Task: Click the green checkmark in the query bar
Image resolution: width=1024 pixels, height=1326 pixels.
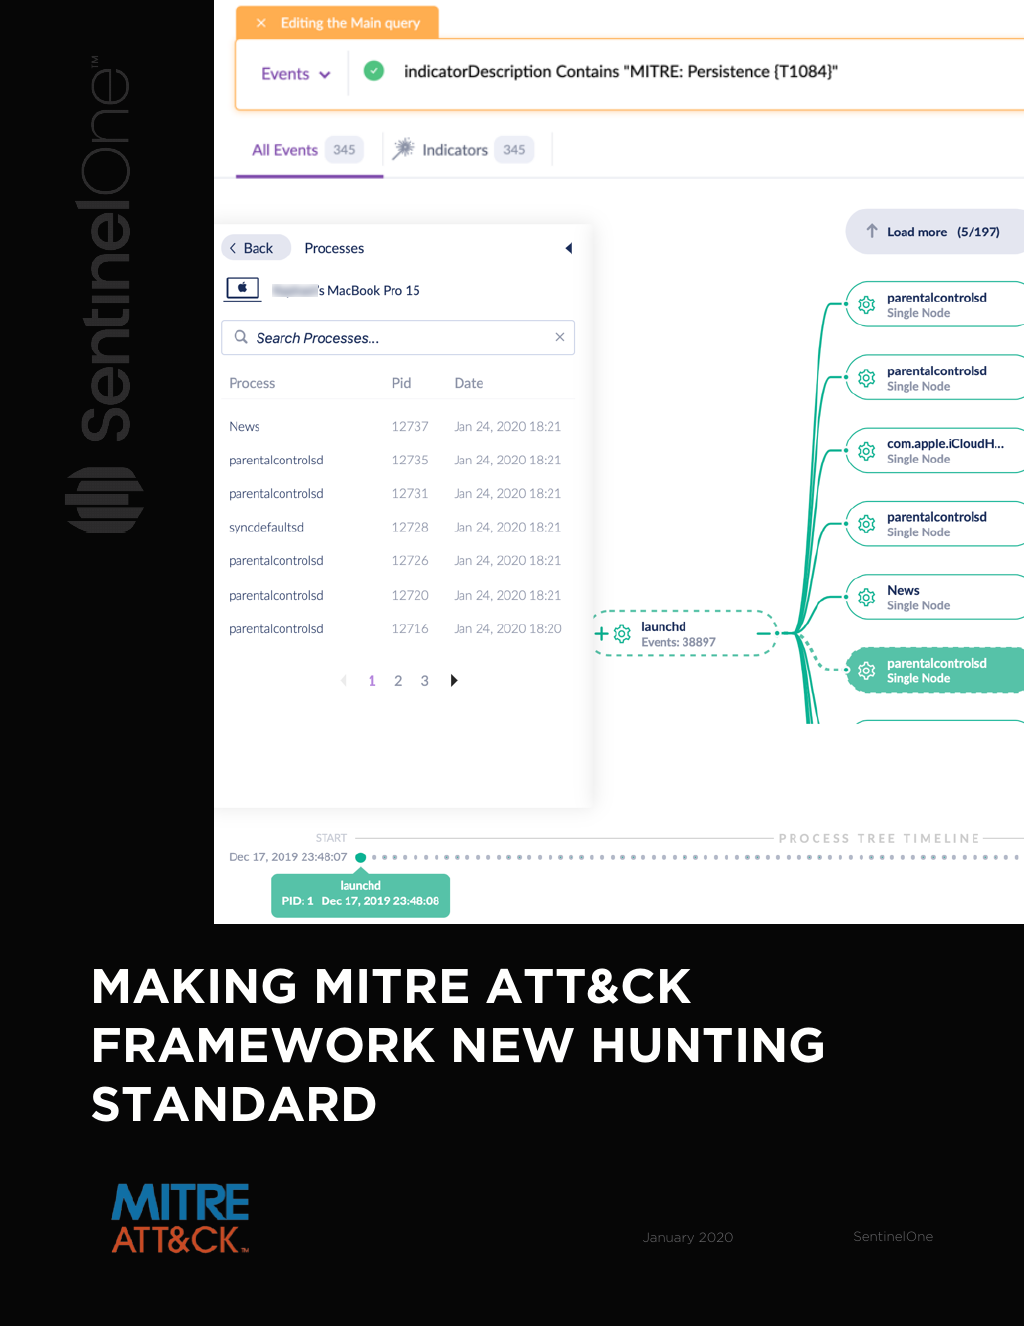Action: 373,71
